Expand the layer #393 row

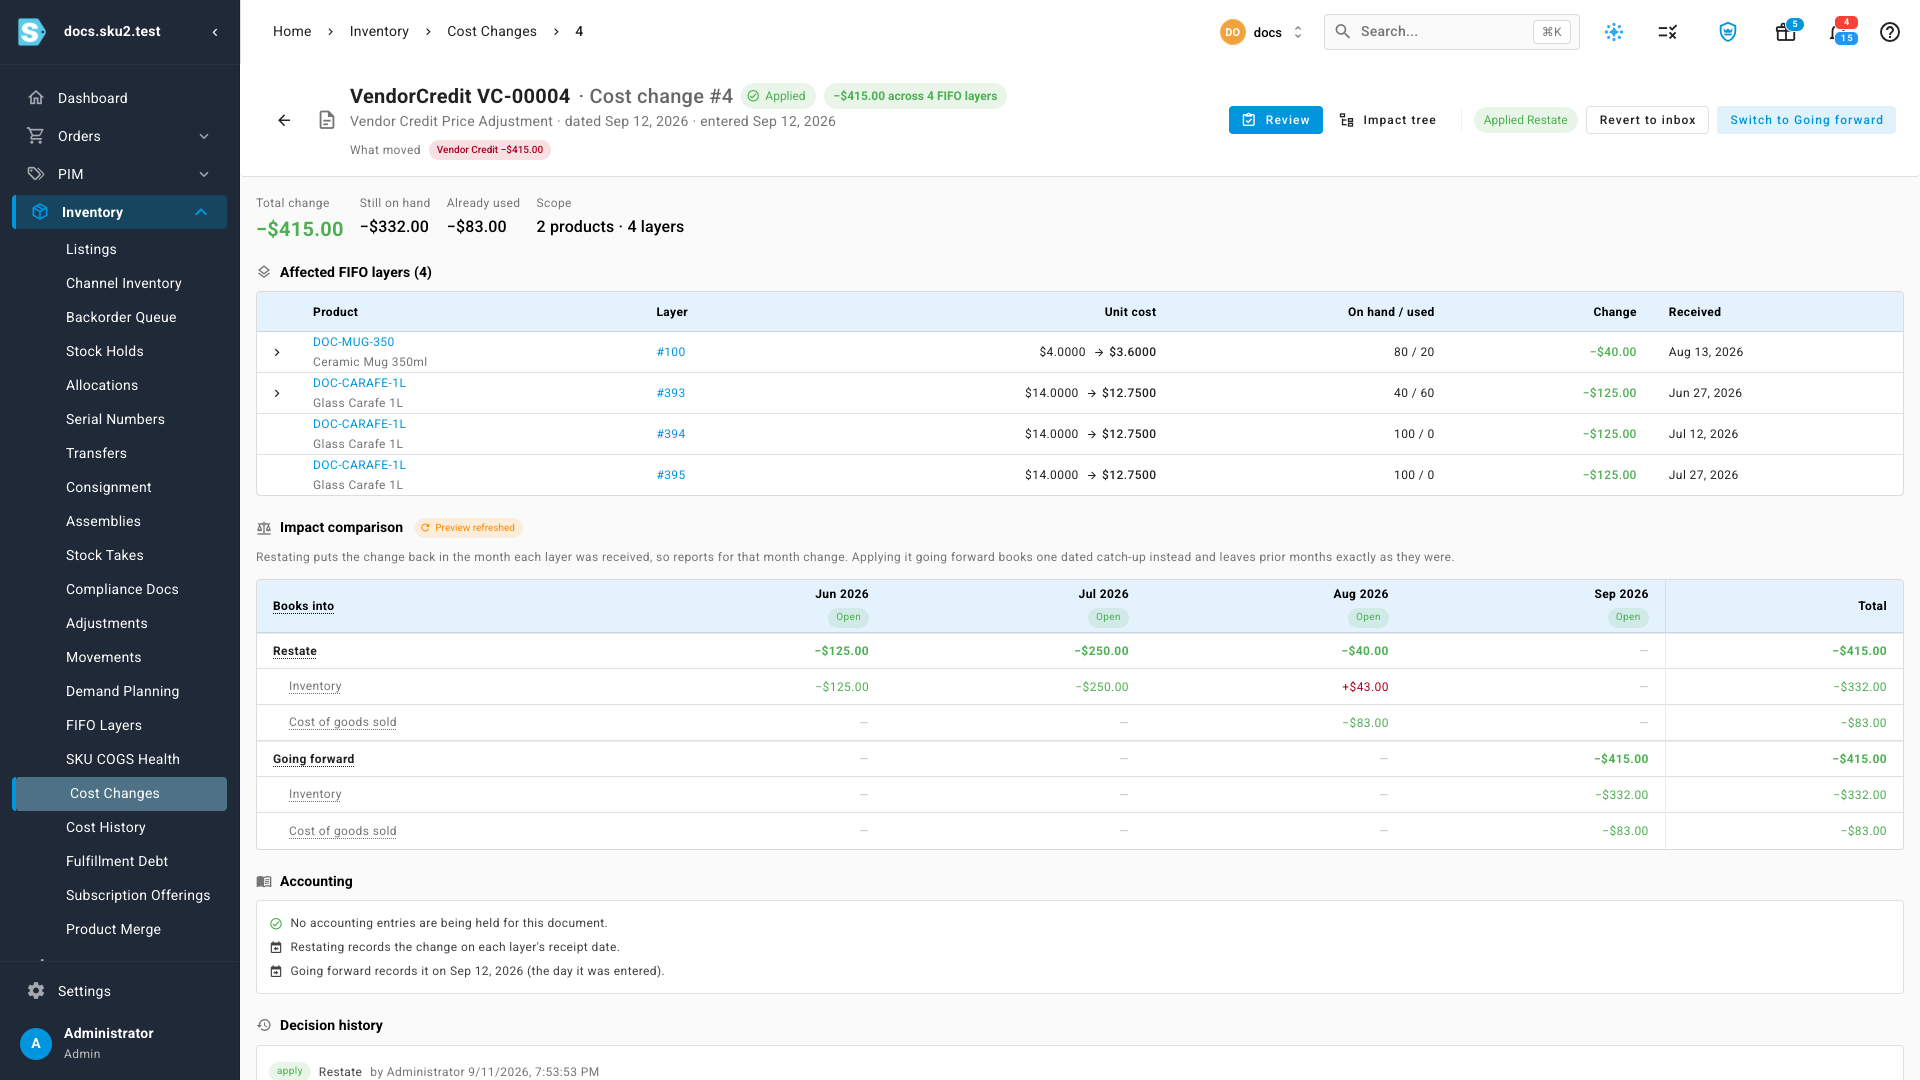point(277,393)
